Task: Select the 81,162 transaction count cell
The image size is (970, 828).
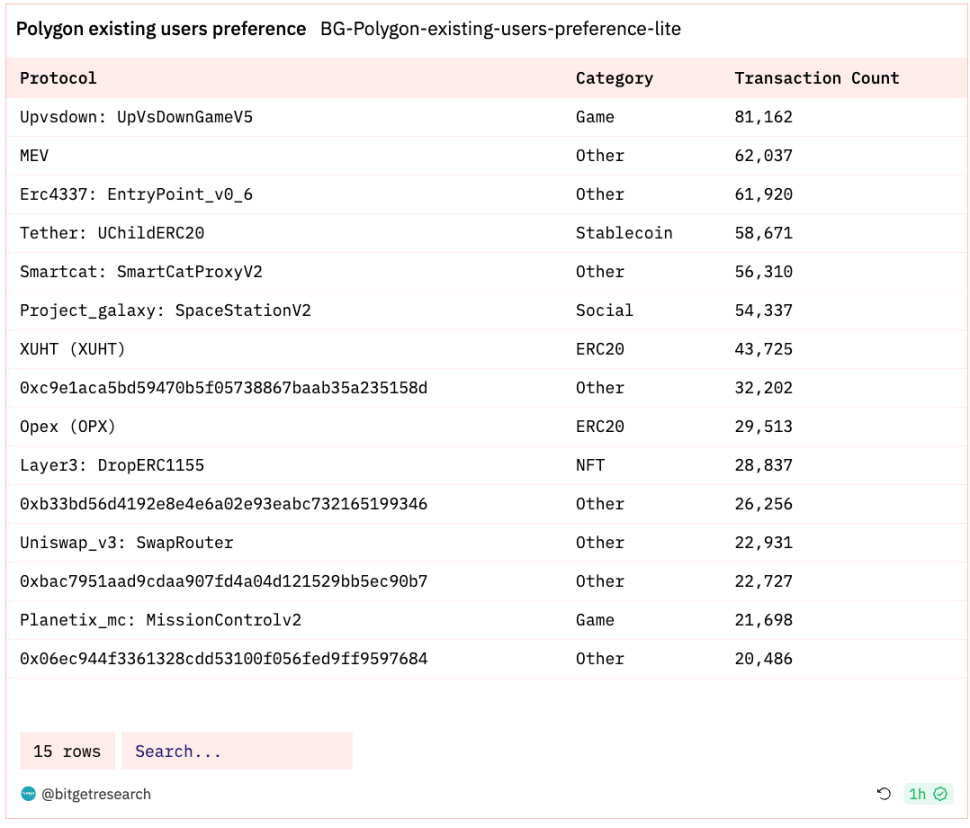Action: [763, 117]
